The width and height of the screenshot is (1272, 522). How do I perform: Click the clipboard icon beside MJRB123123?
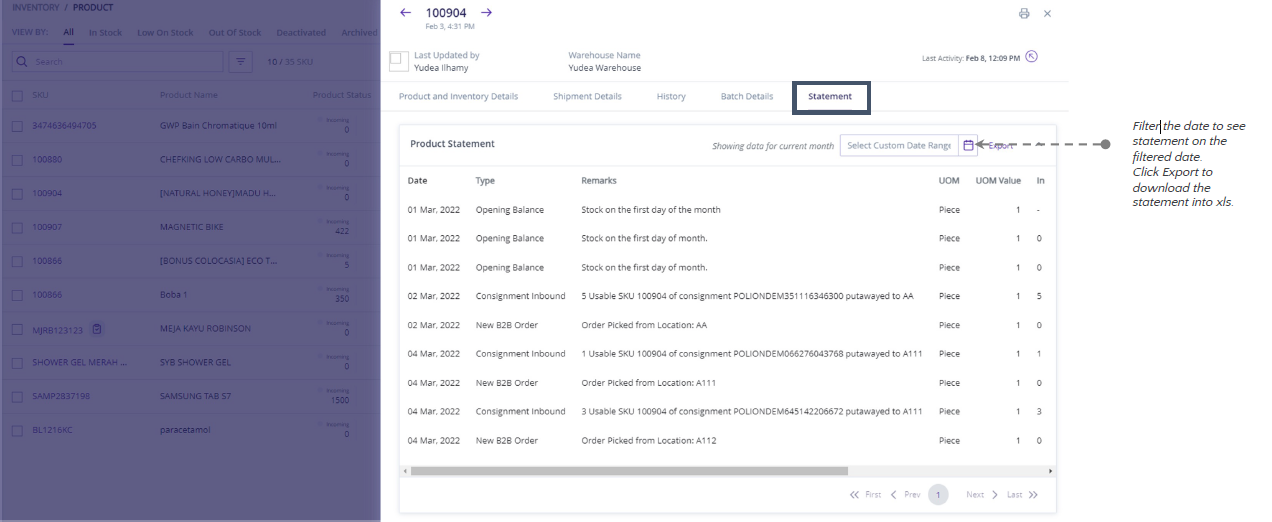(97, 329)
